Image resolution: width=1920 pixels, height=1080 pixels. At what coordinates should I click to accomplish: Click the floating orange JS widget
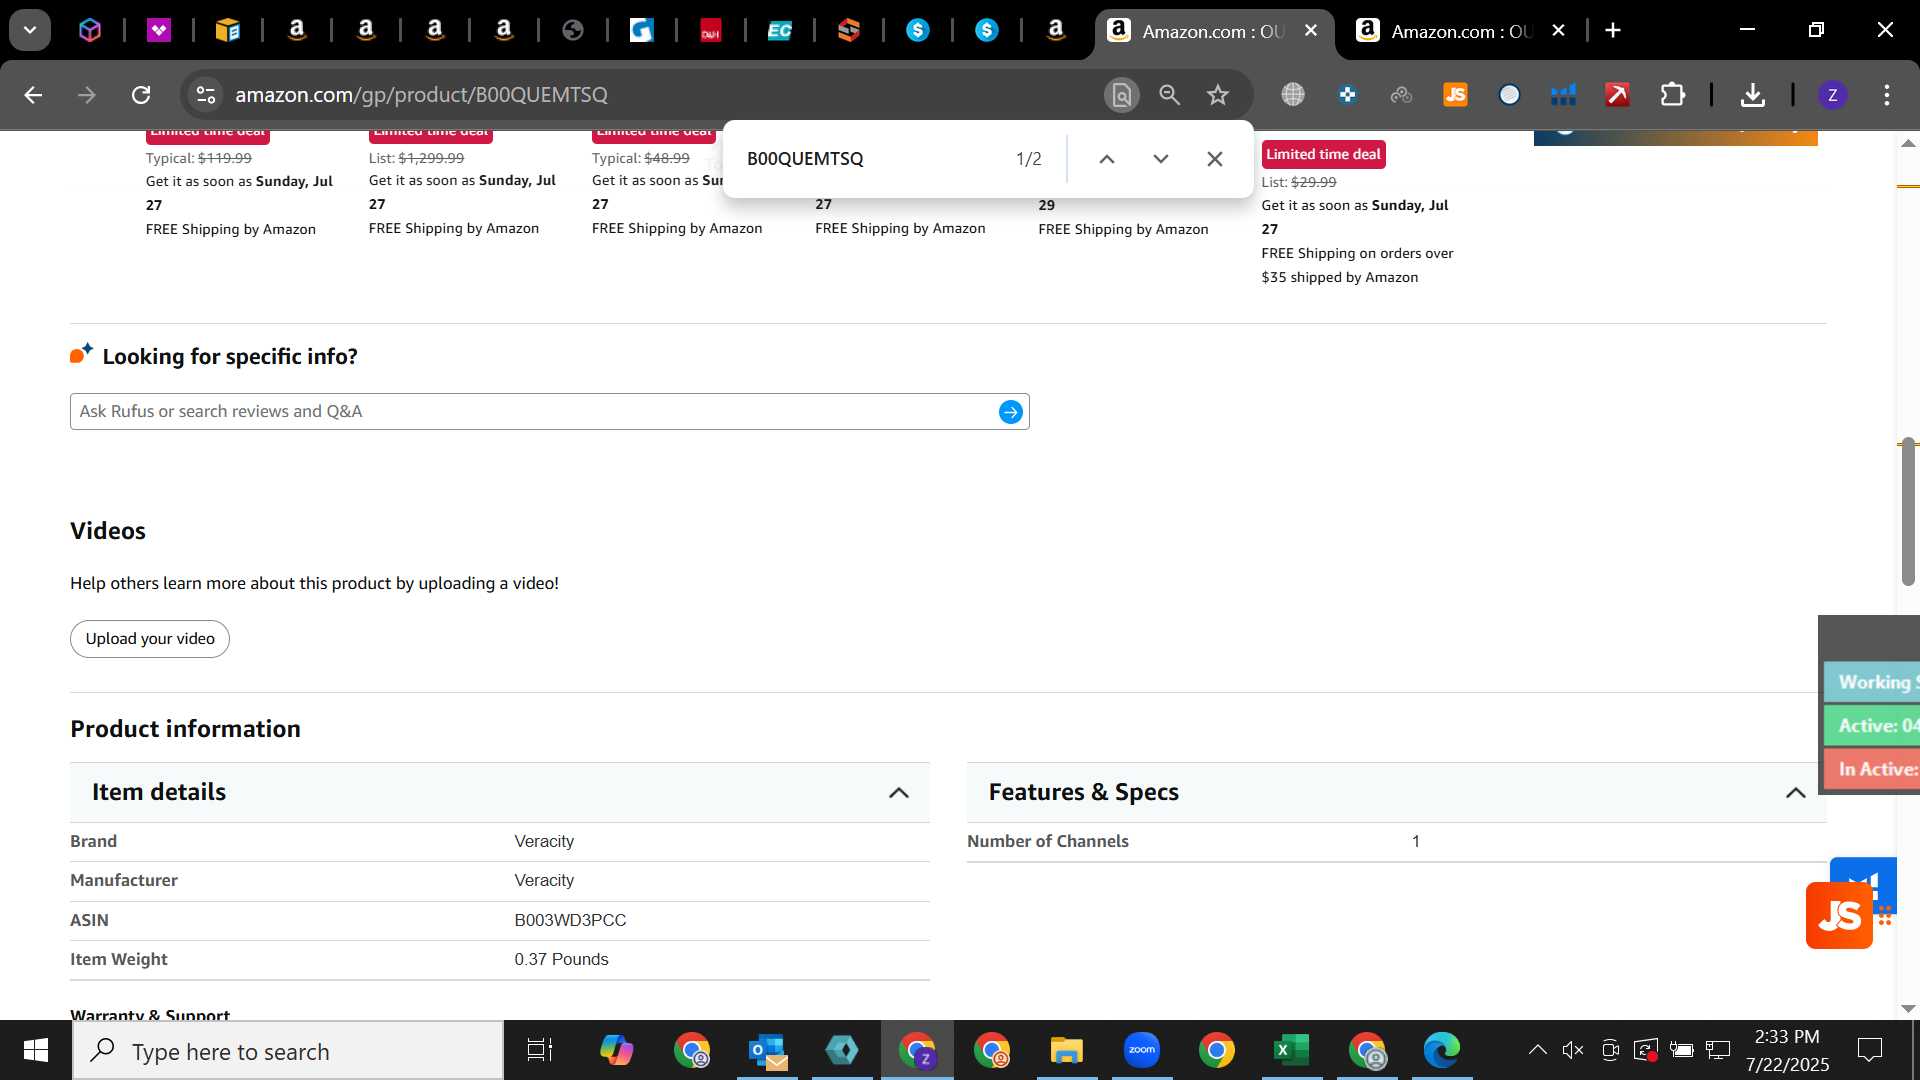tap(1839, 915)
